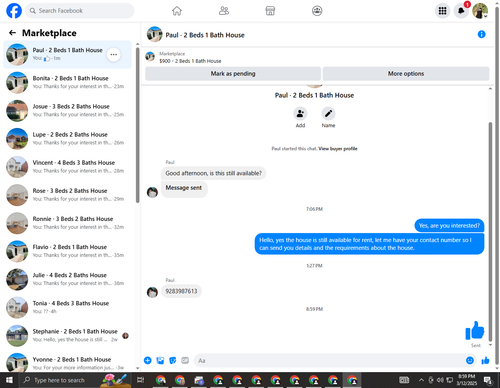This screenshot has width=500, height=388.
Task: Open Julie - 4 Beds 2 Baths House chat
Action: (67, 279)
